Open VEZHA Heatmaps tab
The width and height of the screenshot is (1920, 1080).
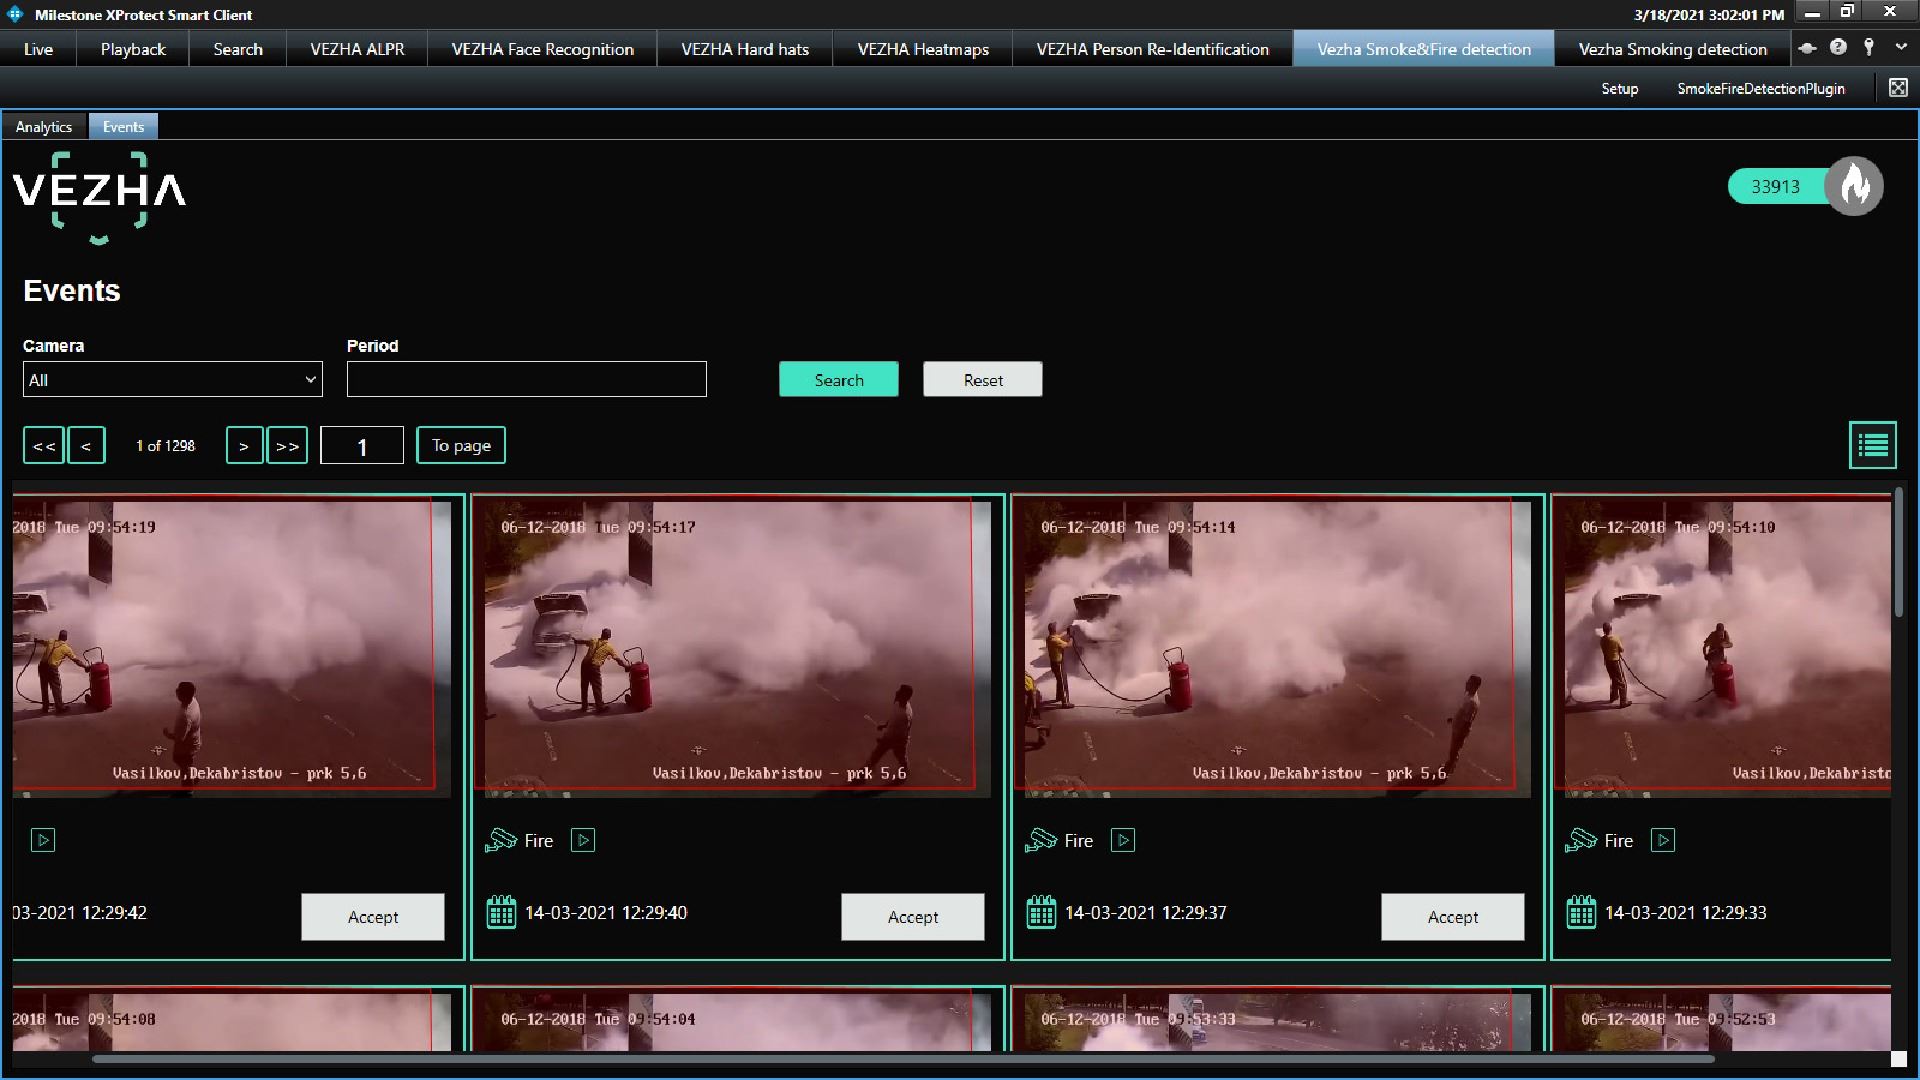(x=923, y=49)
